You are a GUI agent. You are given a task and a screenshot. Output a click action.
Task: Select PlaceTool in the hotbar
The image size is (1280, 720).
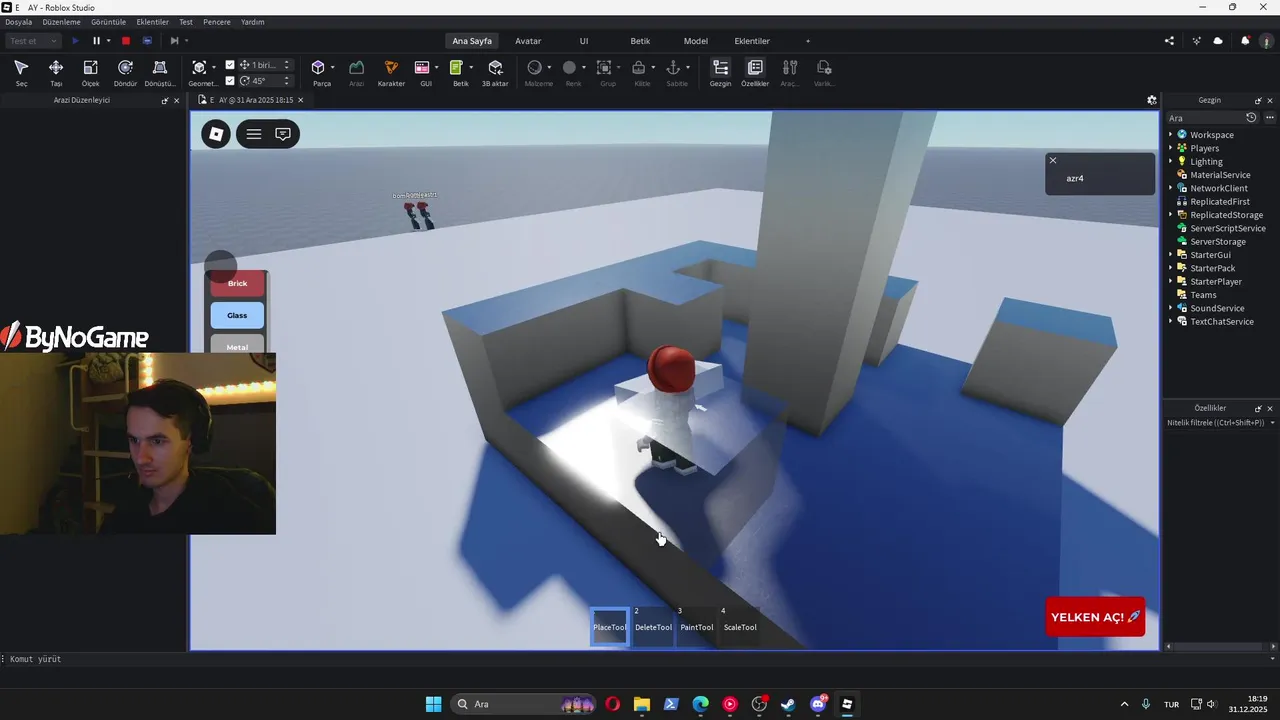(610, 626)
